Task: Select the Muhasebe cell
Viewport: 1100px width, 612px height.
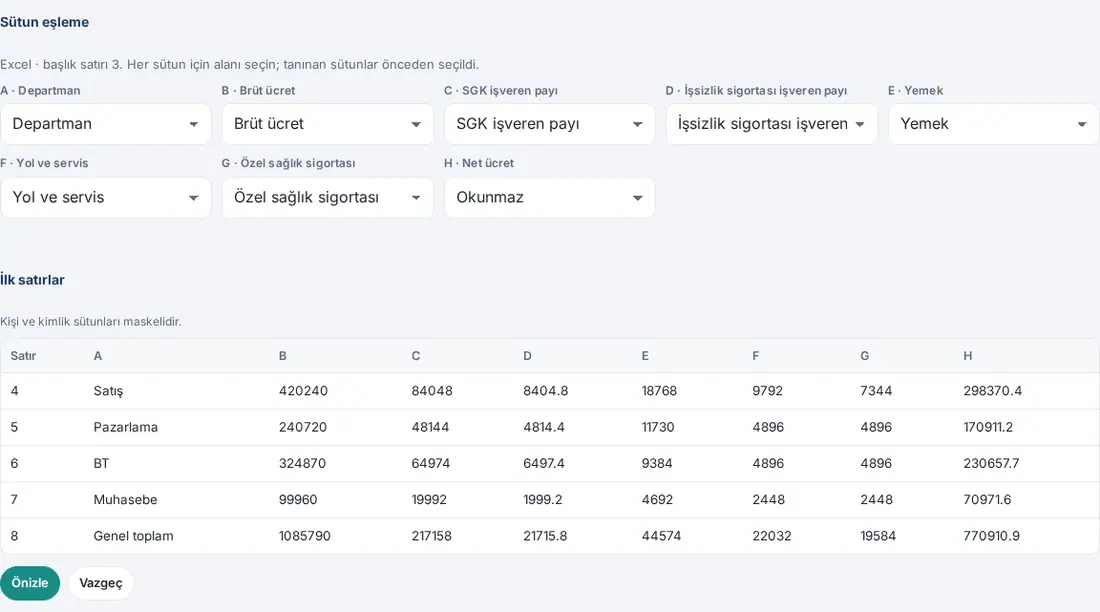Action: click(x=126, y=500)
